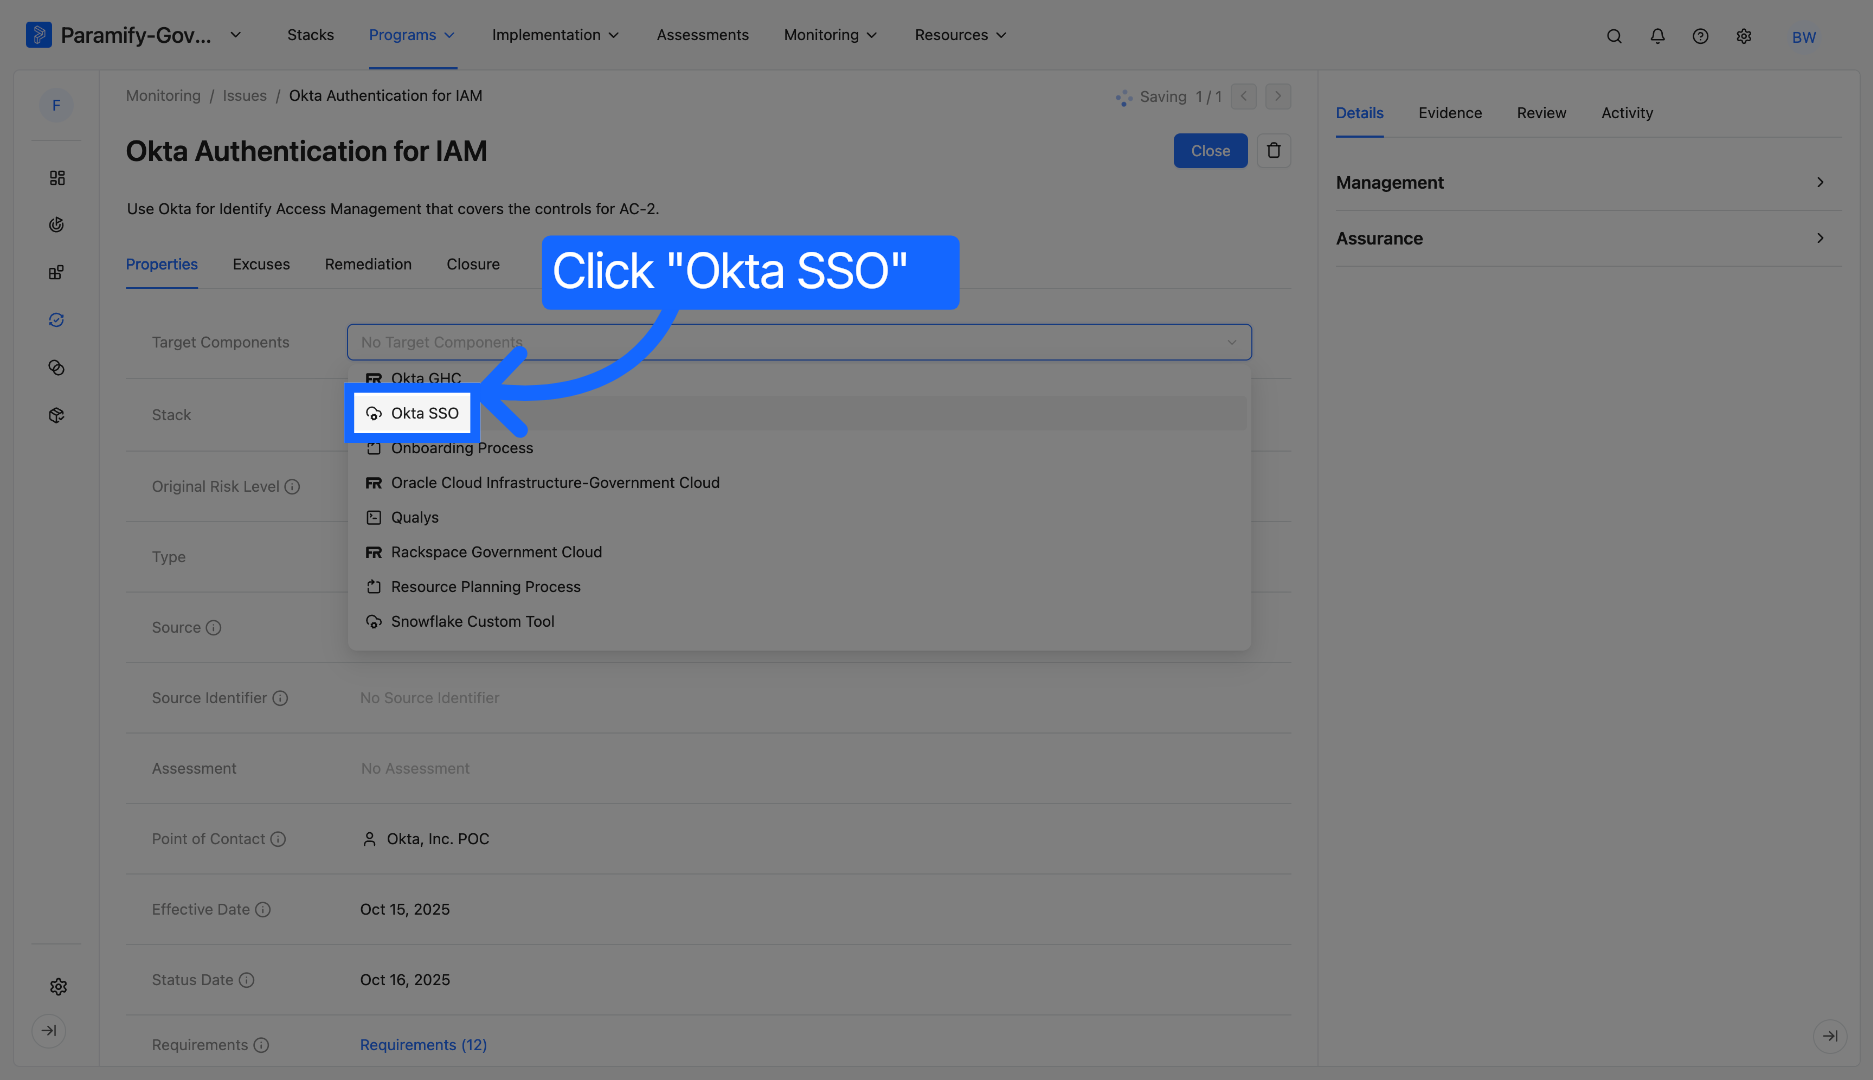Go to next issue arrow
This screenshot has width=1873, height=1080.
click(x=1278, y=97)
